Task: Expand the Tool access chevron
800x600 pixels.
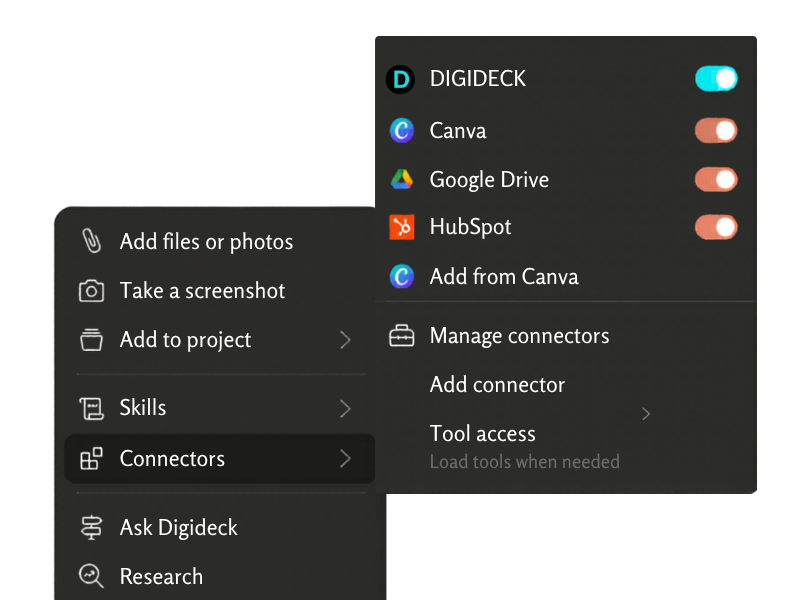Action: pyautogui.click(x=646, y=414)
